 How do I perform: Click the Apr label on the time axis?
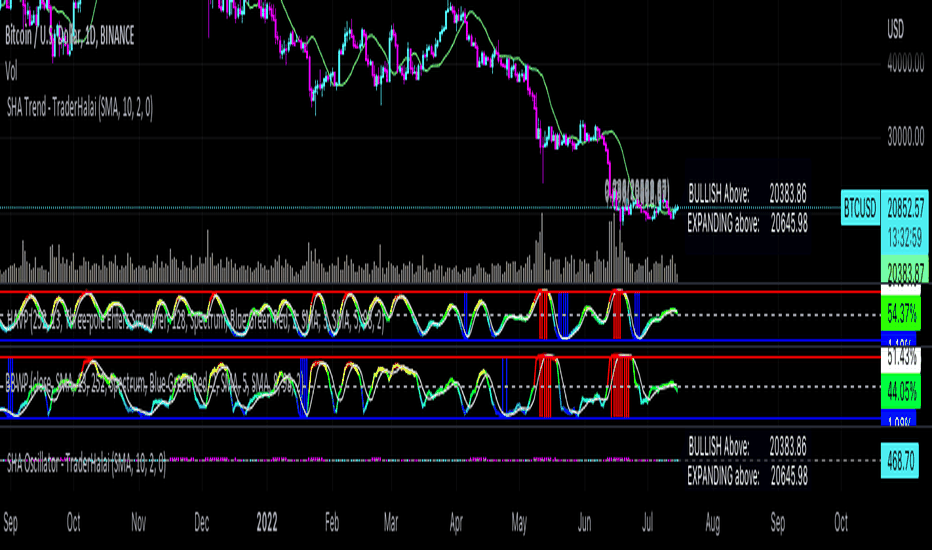(x=456, y=523)
